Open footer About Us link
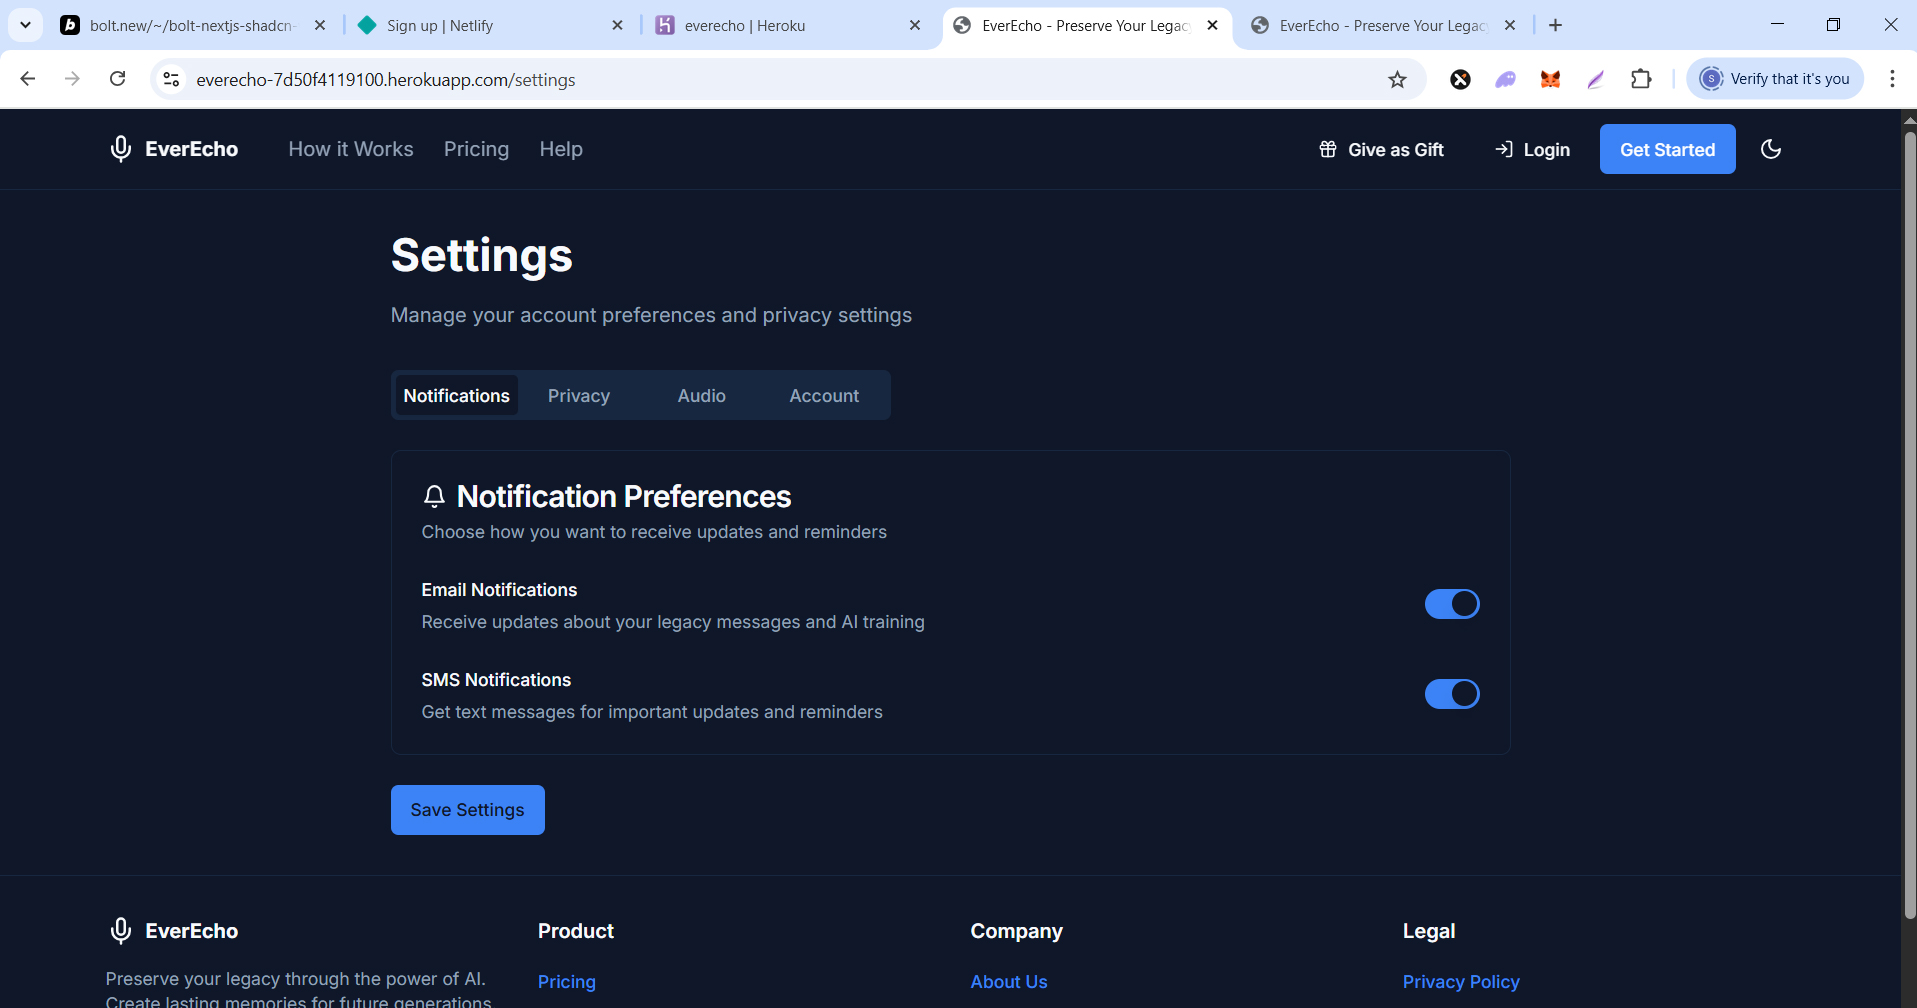The height and width of the screenshot is (1008, 1917). (x=1009, y=982)
